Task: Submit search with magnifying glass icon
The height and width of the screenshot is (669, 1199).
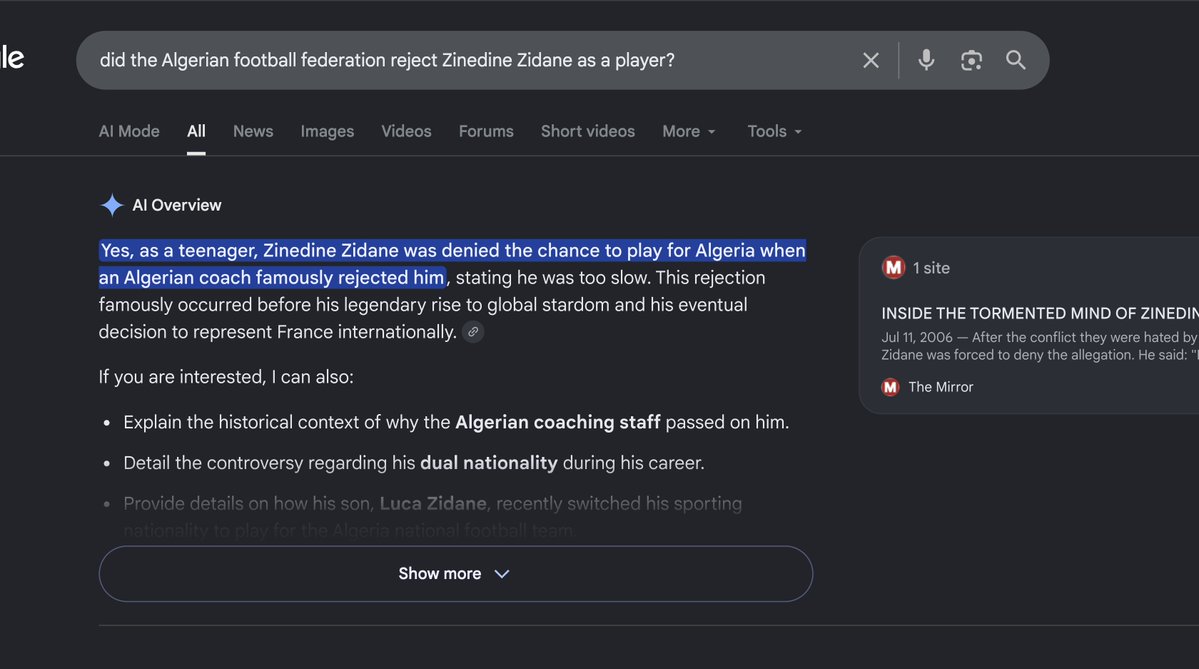Action: pyautogui.click(x=1015, y=60)
